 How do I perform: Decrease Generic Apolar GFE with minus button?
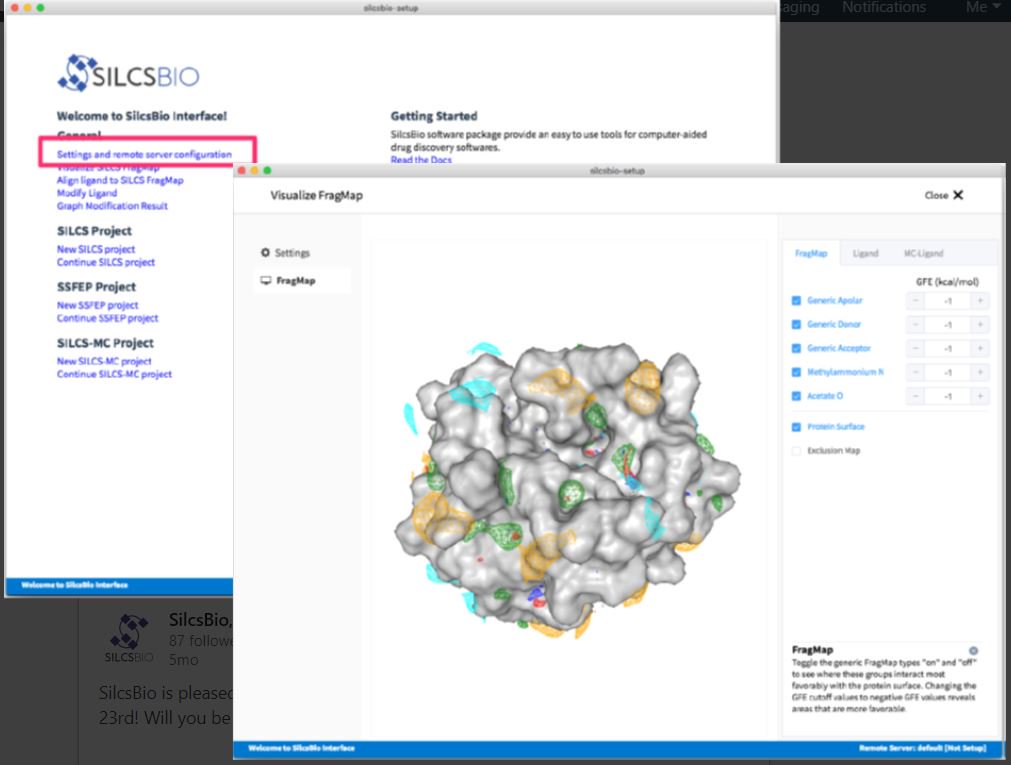[915, 301]
